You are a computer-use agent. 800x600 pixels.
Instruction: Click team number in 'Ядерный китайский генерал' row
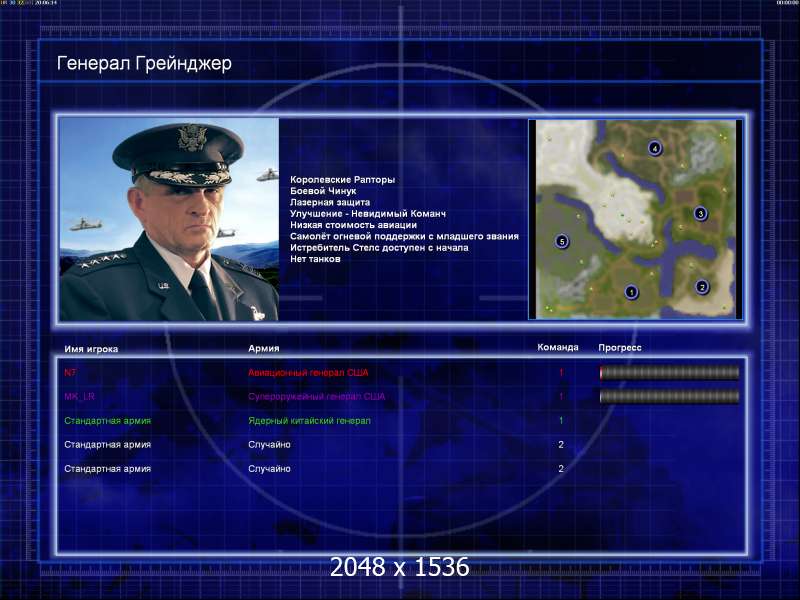[561, 421]
